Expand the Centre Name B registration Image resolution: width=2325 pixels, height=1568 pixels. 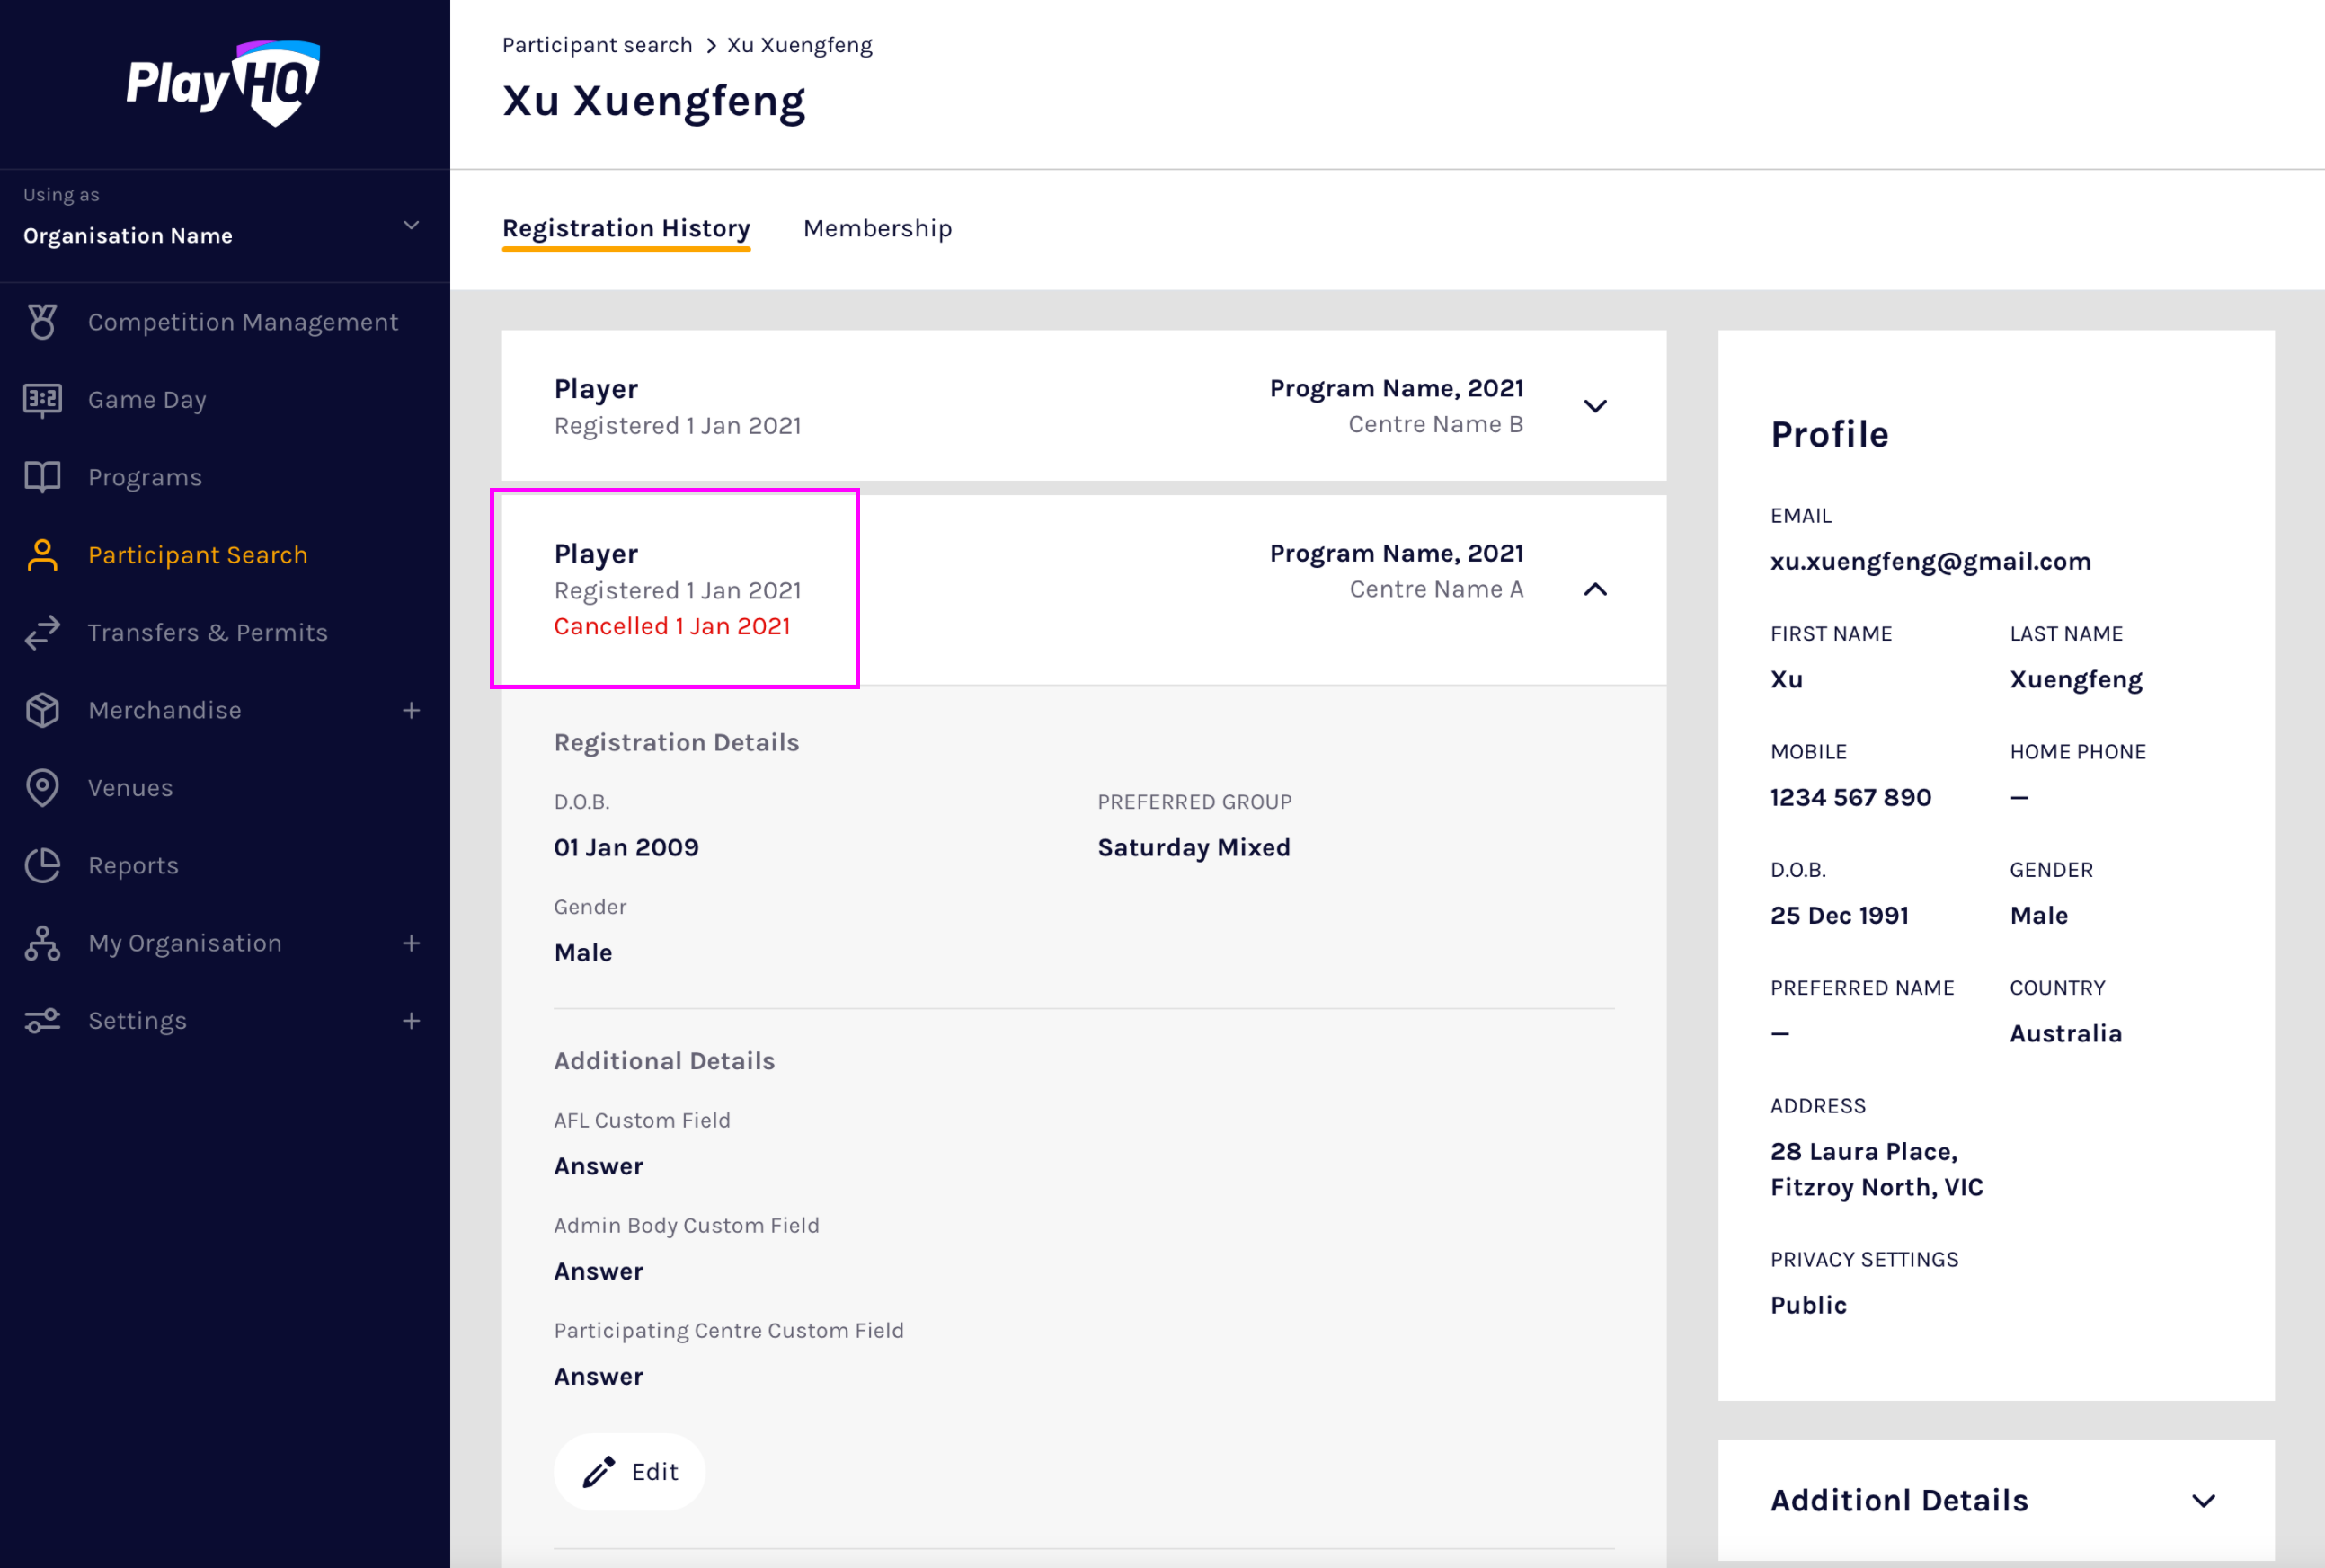click(x=1595, y=406)
